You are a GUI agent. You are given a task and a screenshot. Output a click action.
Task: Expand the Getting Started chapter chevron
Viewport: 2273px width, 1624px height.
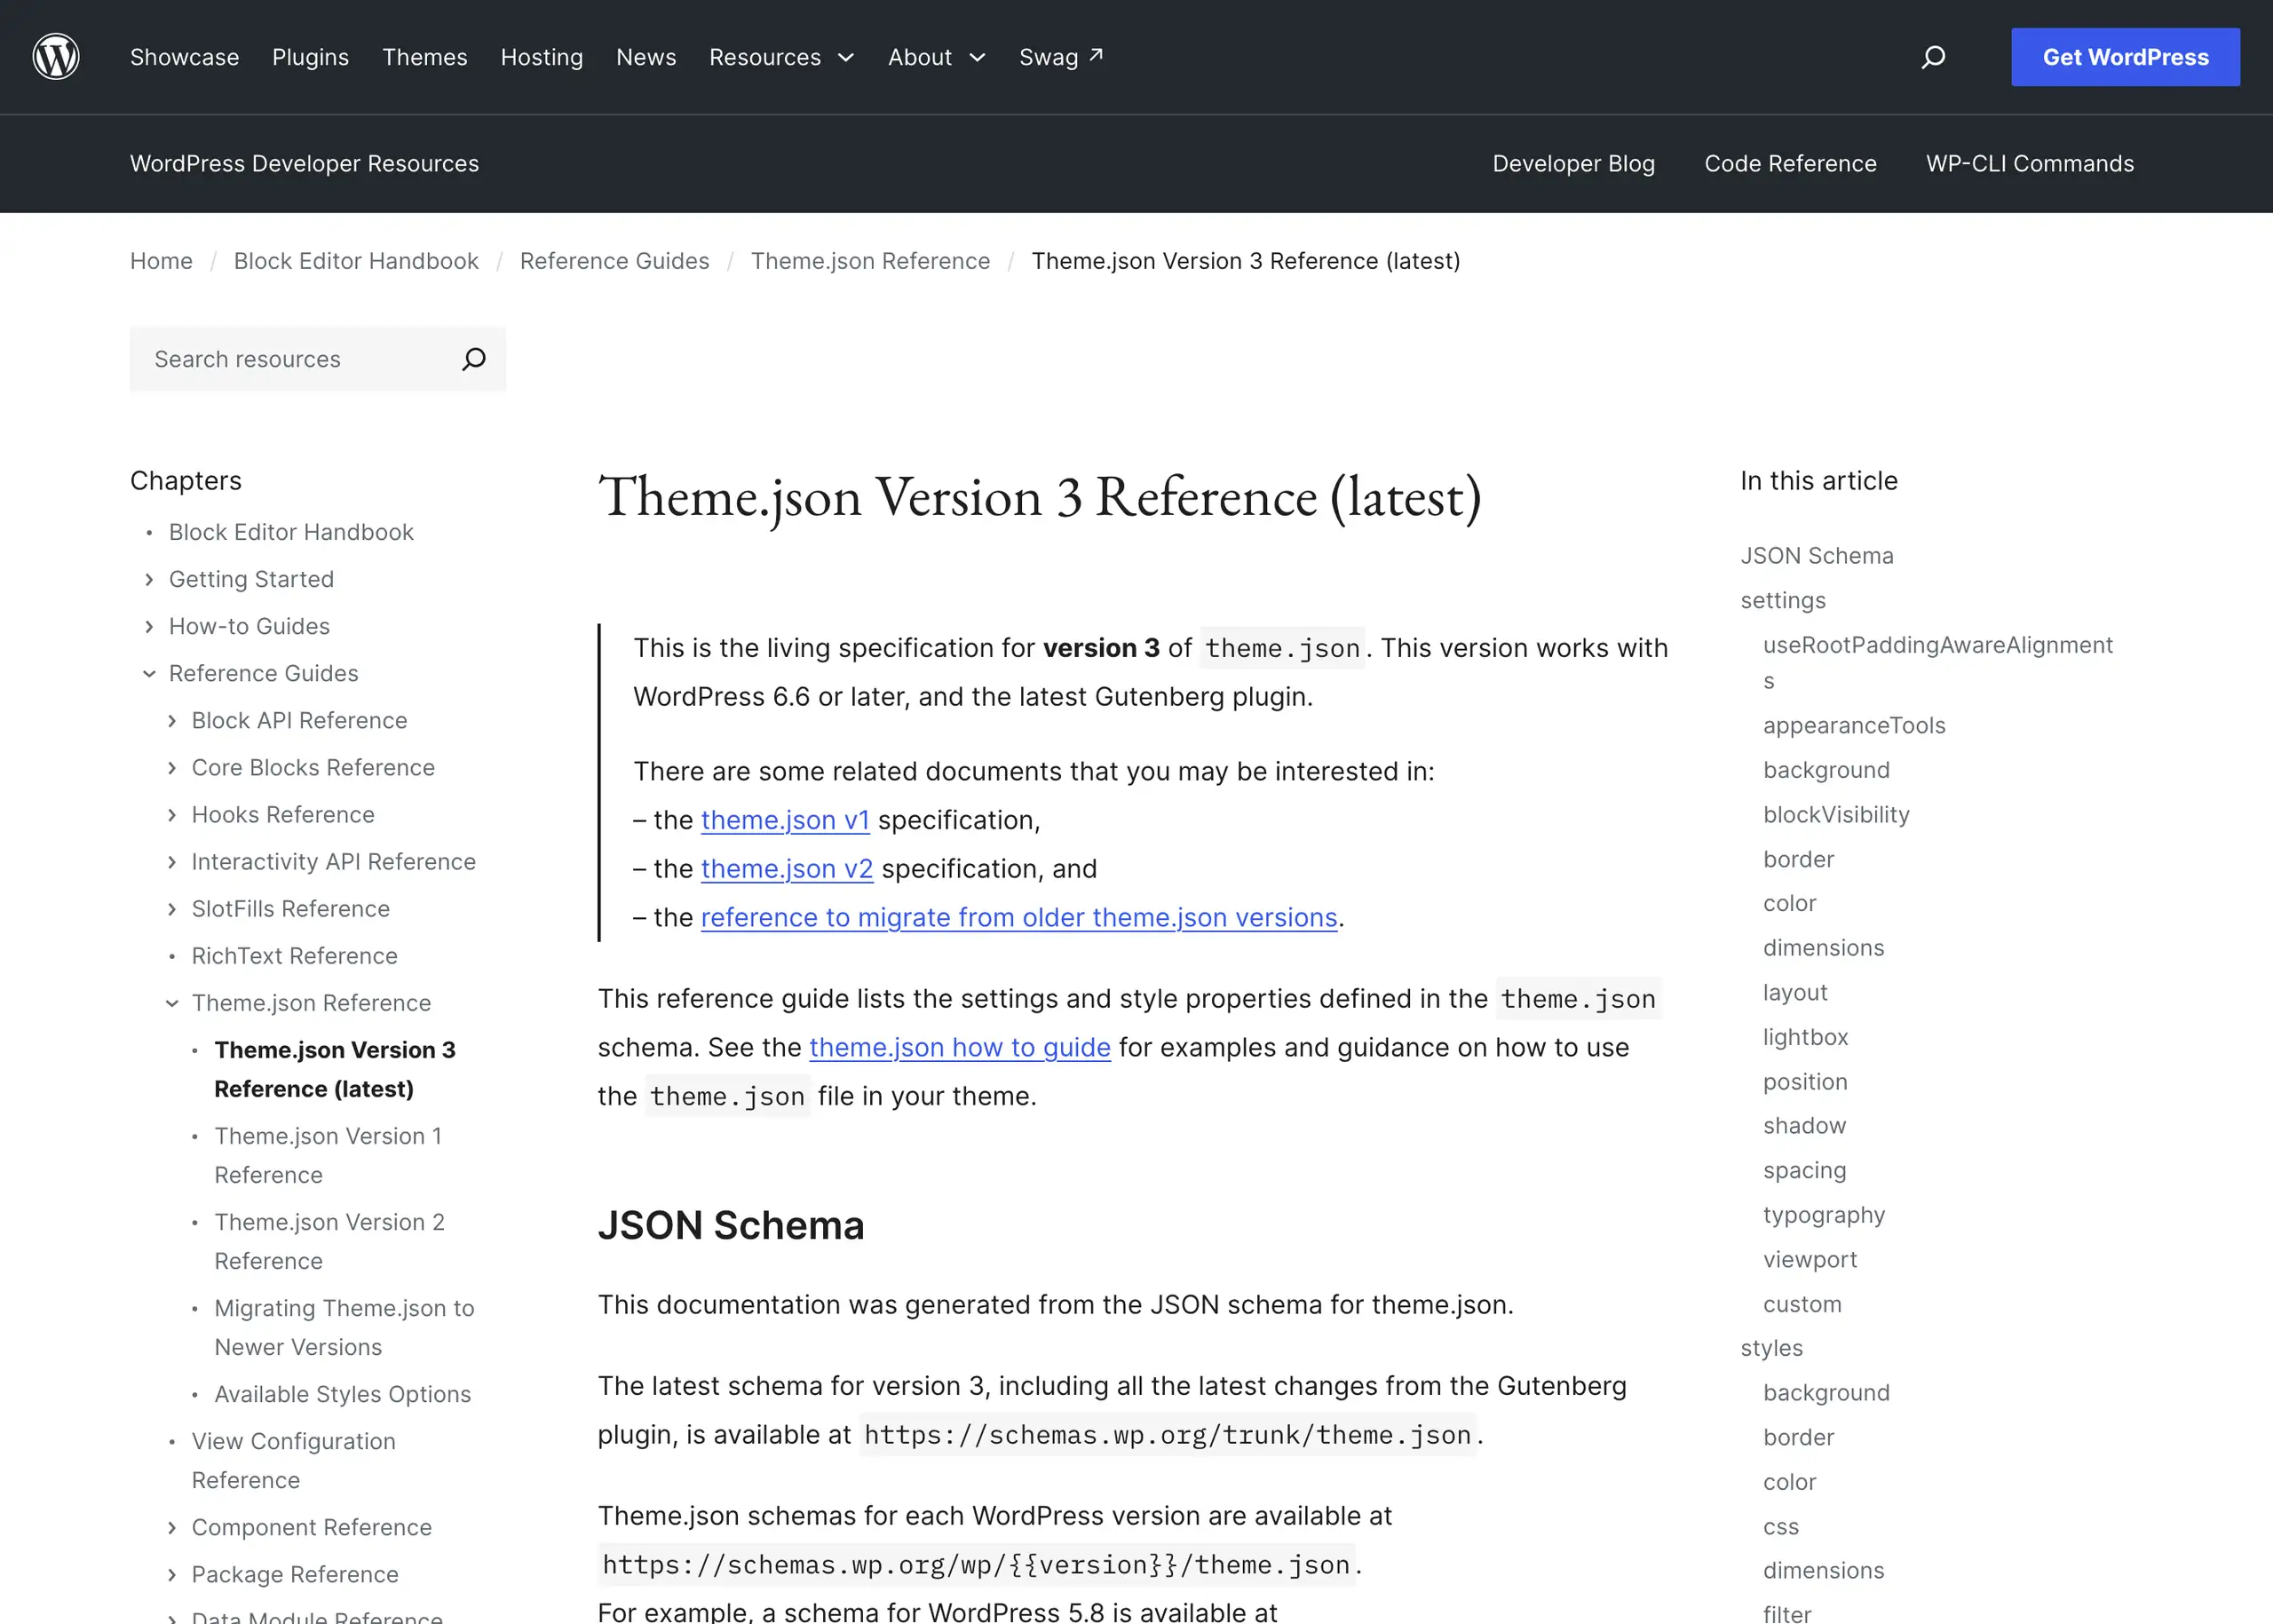tap(149, 579)
